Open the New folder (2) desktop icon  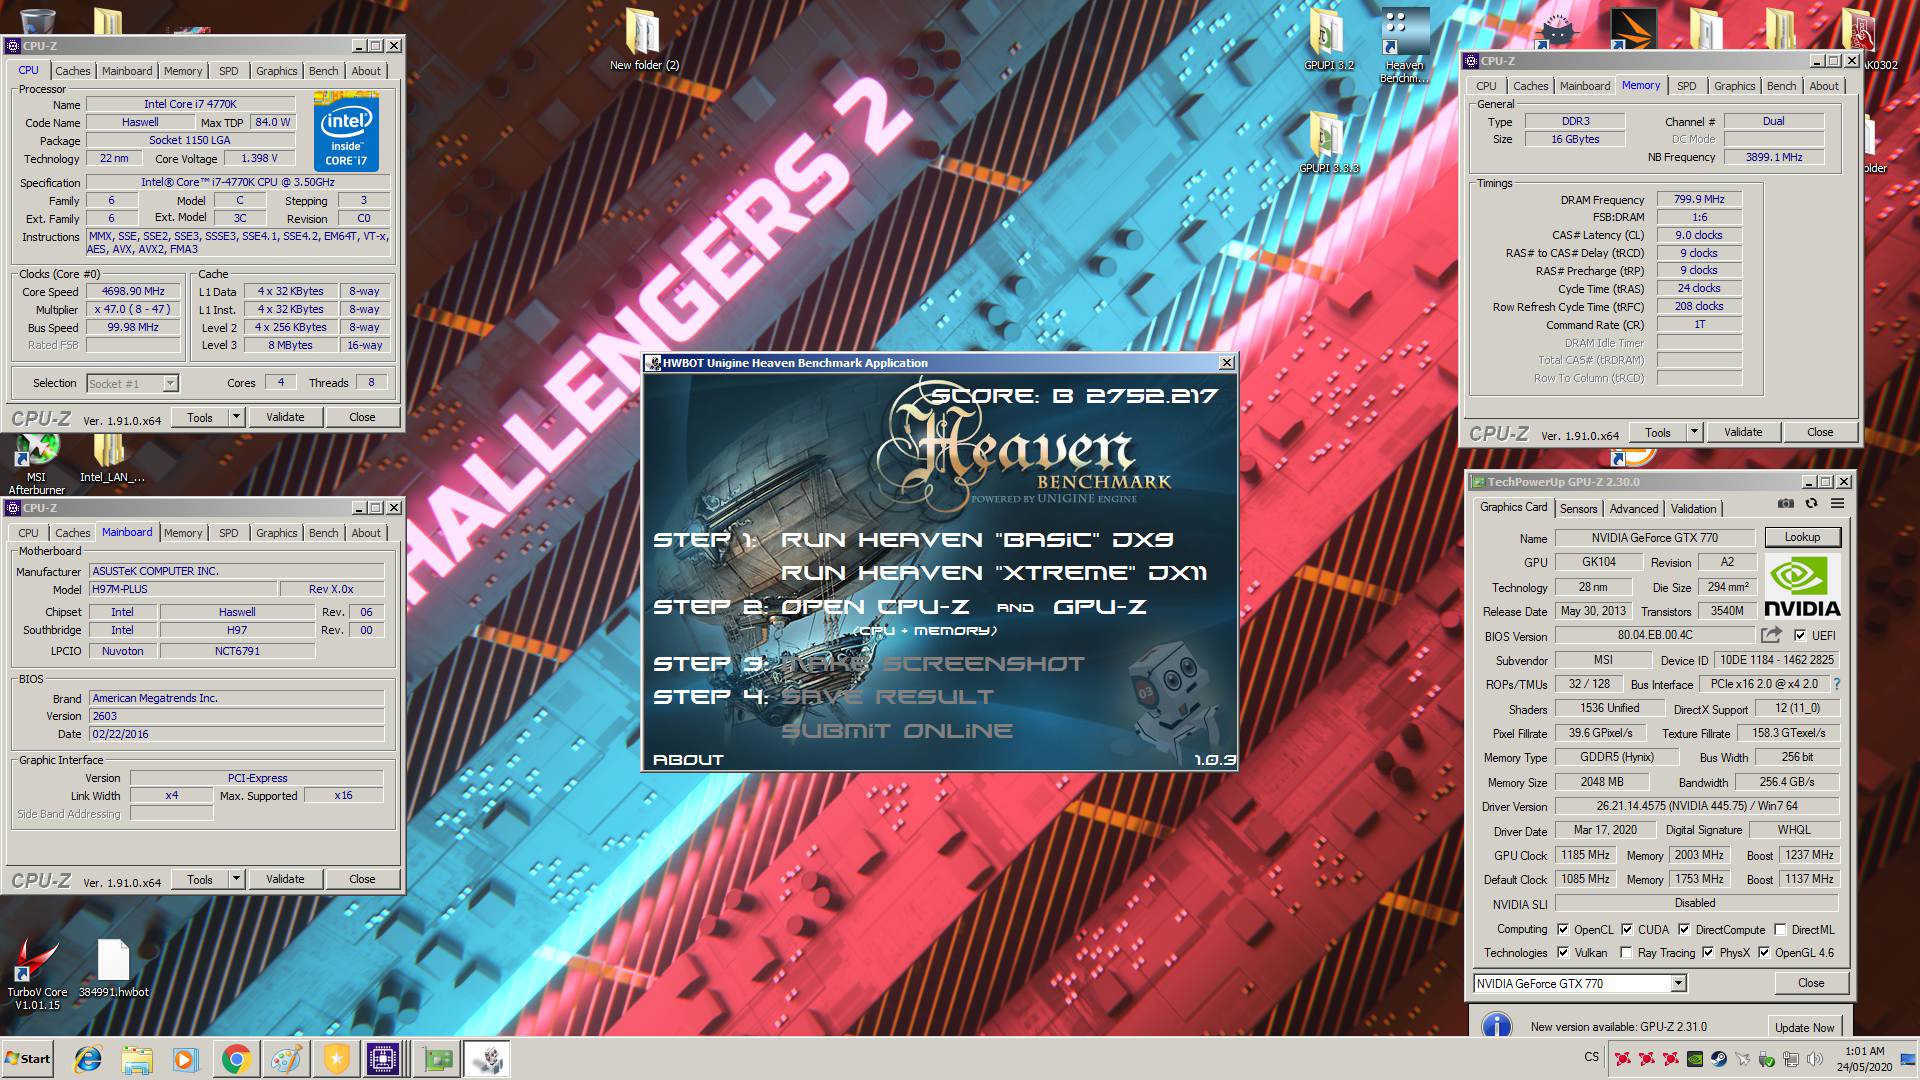tap(644, 40)
